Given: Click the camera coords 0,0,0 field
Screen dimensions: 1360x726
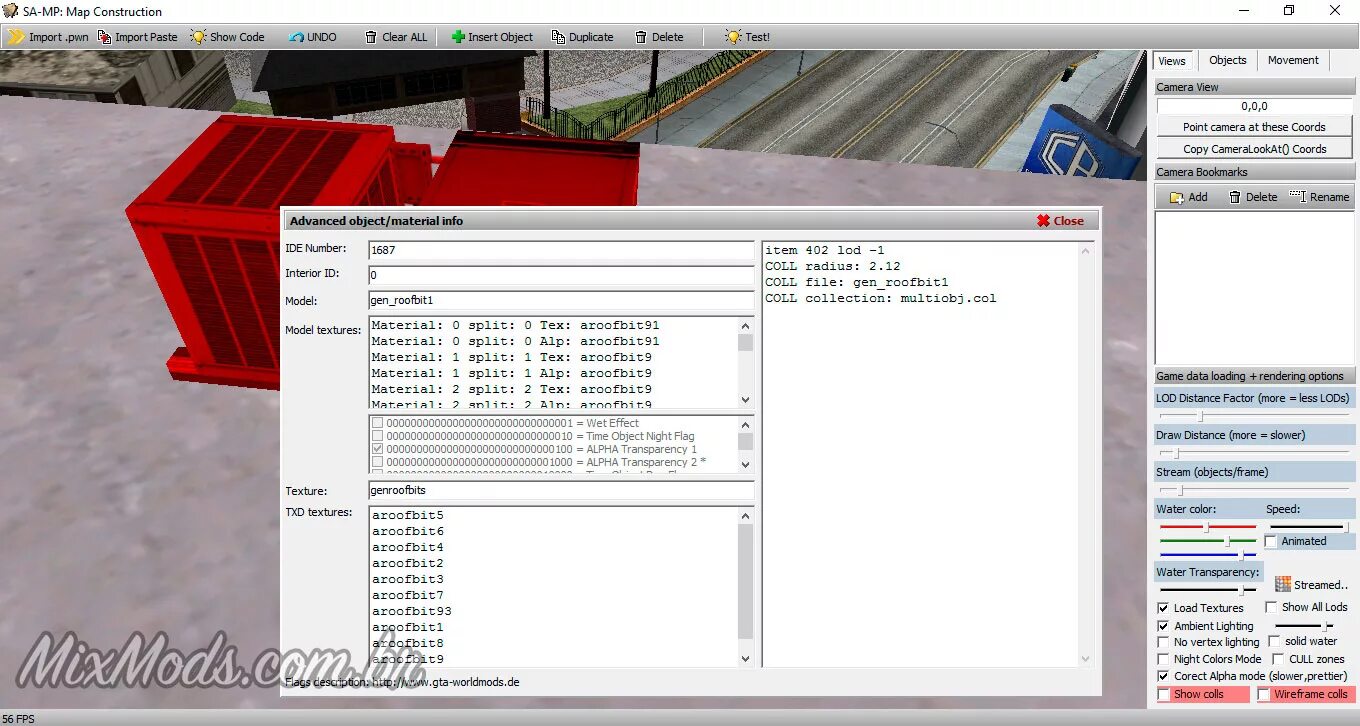Looking at the screenshot, I should point(1254,106).
